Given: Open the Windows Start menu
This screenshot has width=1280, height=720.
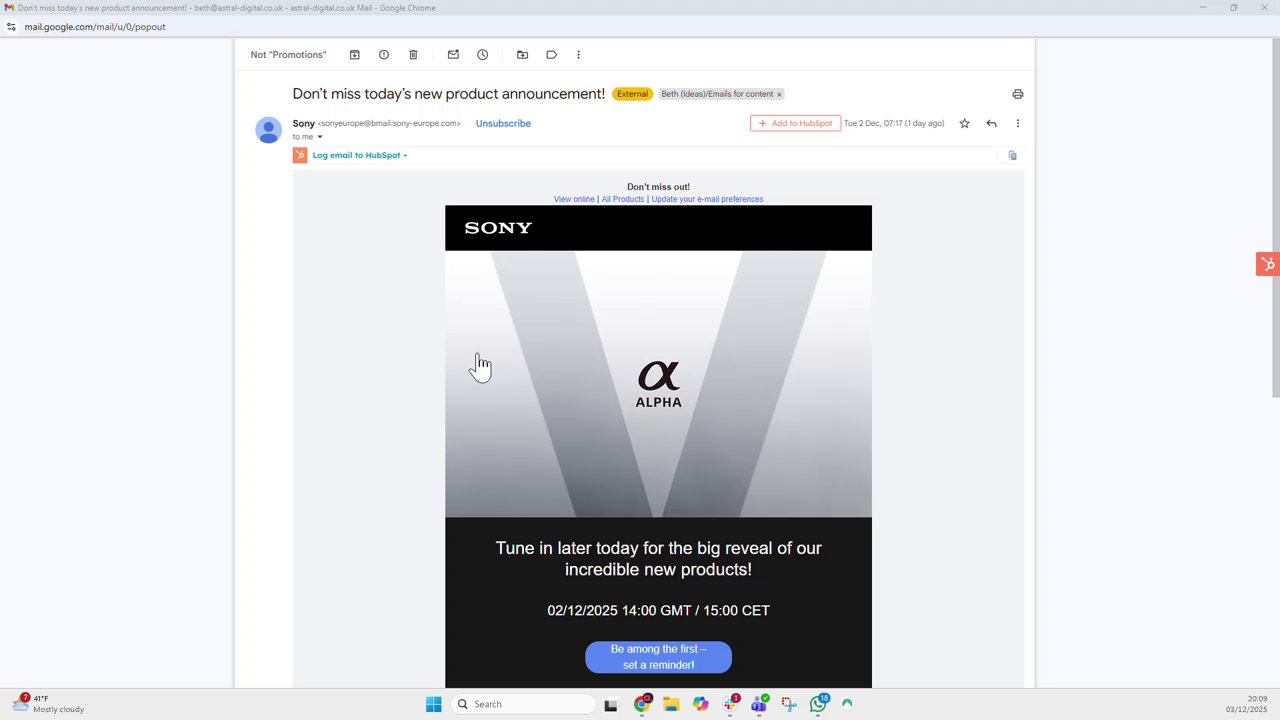Looking at the screenshot, I should (433, 704).
